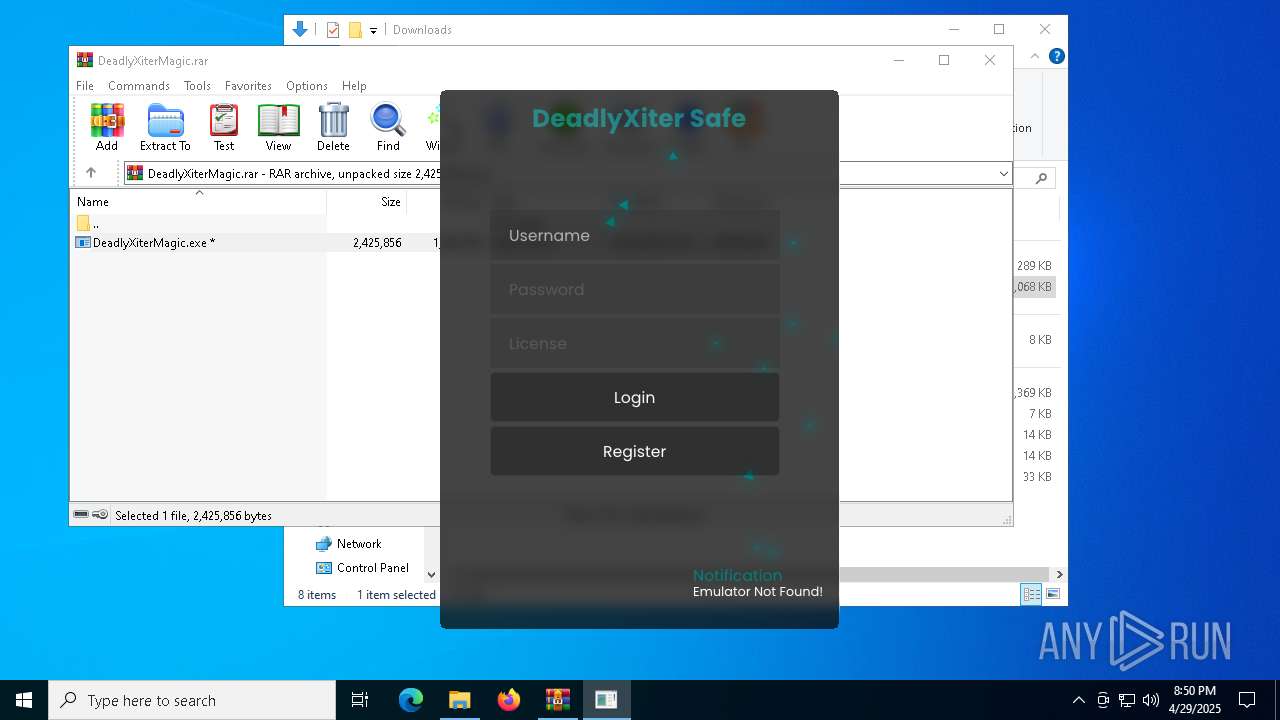
Task: Click the Find magnifier toolbar icon
Action: [388, 127]
